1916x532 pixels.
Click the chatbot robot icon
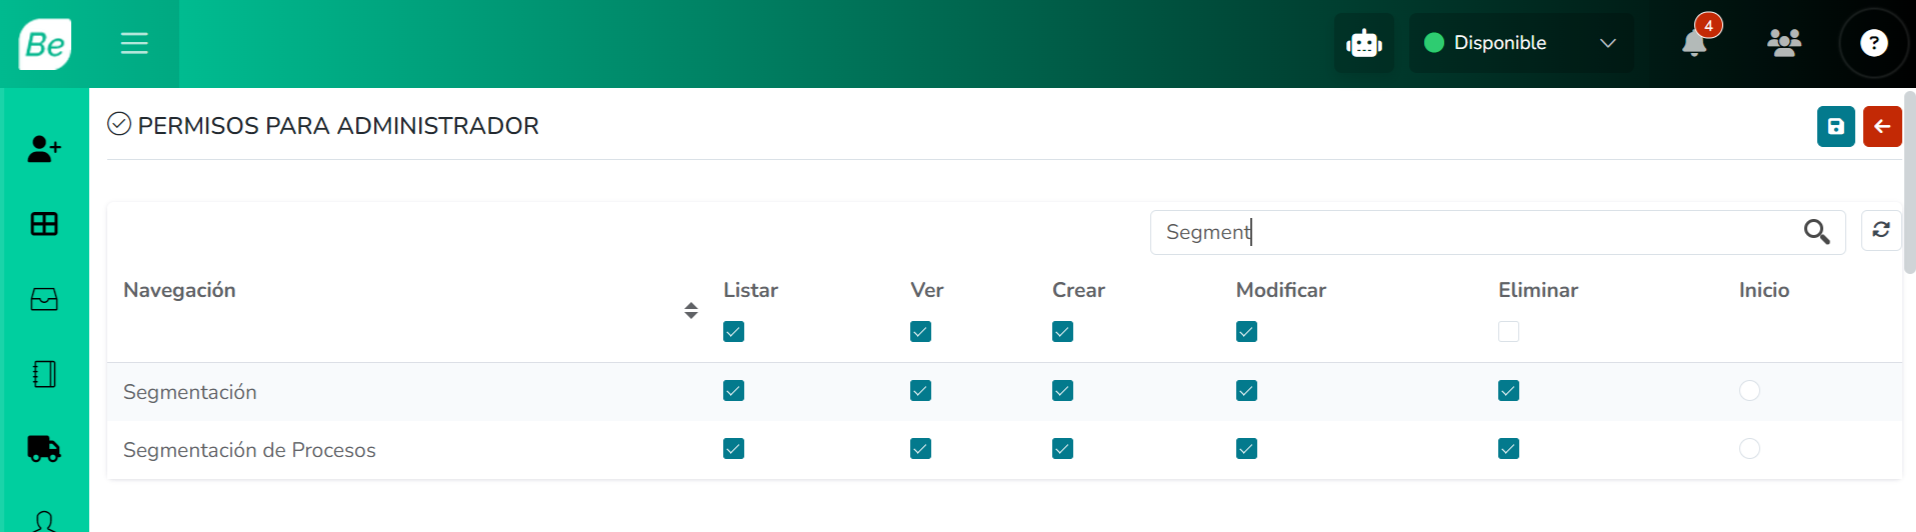1364,43
